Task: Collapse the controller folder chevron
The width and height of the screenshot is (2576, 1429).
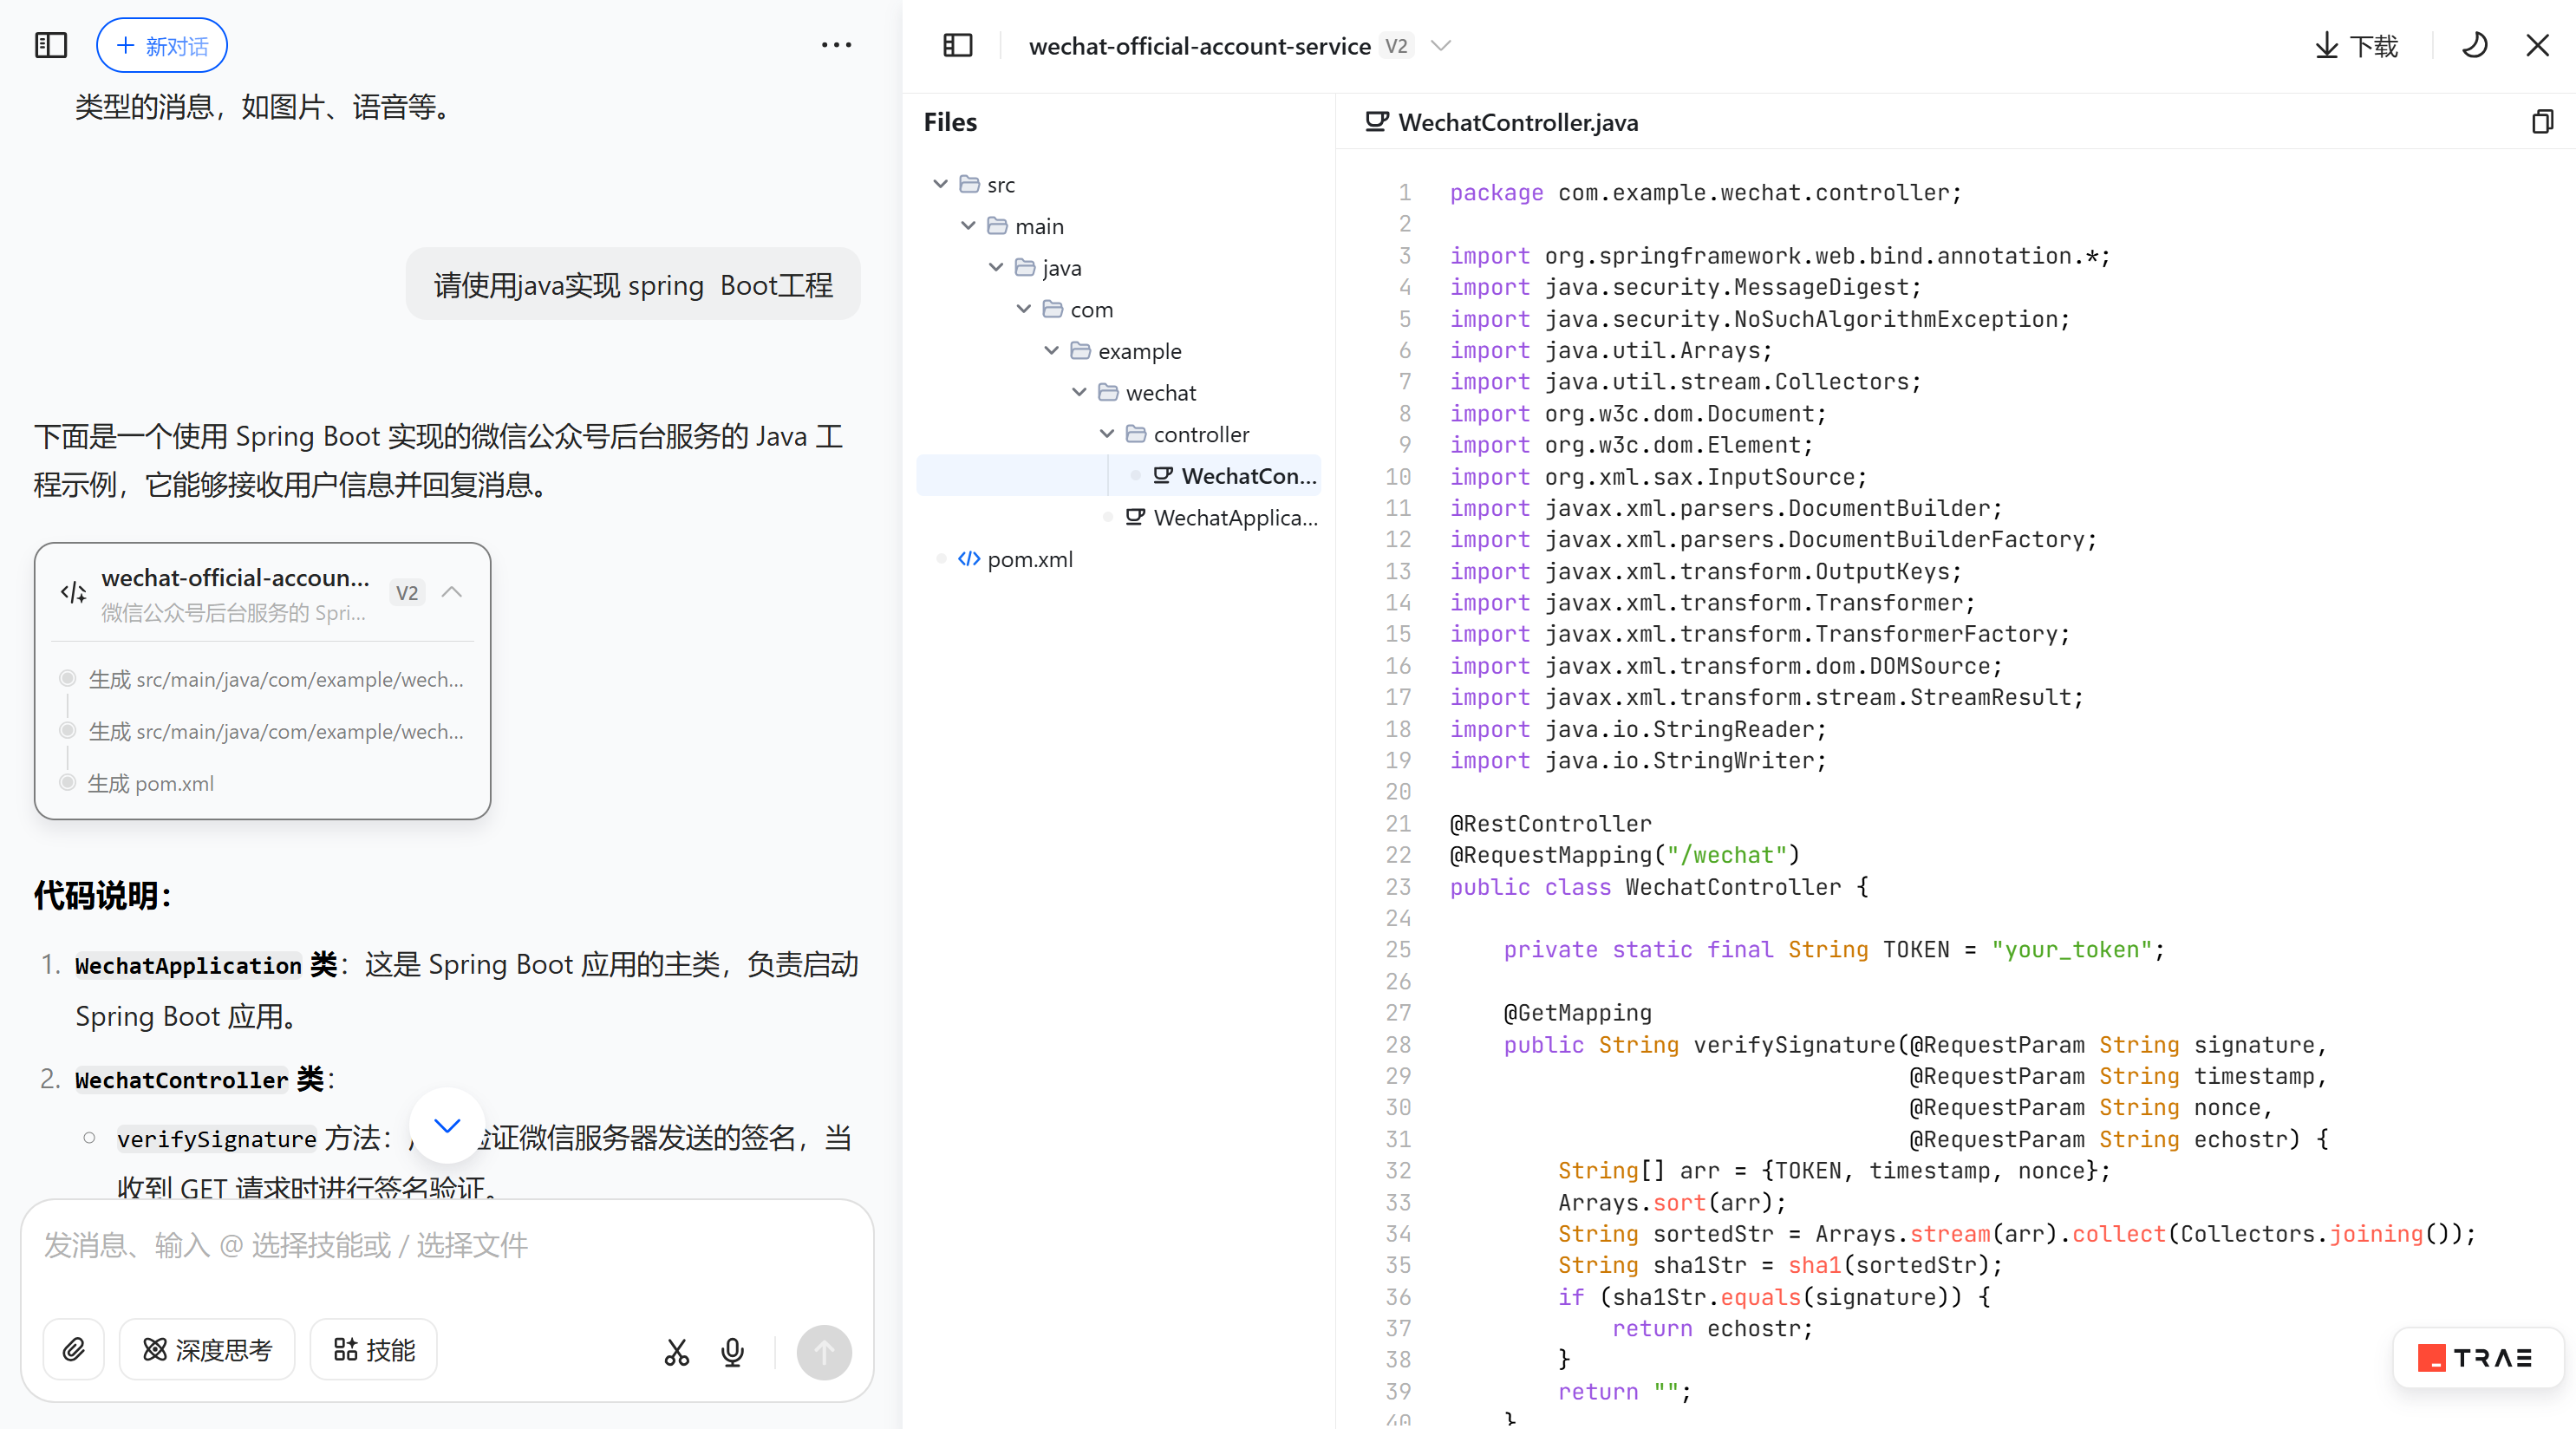Action: click(x=1107, y=434)
